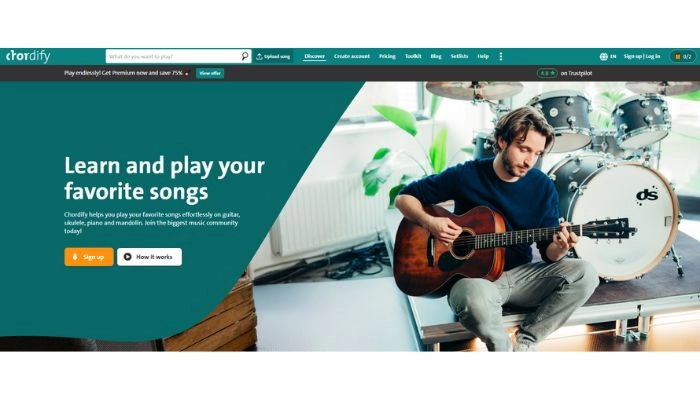Click the Upload song icon
The height and width of the screenshot is (400, 700).
click(x=259, y=57)
